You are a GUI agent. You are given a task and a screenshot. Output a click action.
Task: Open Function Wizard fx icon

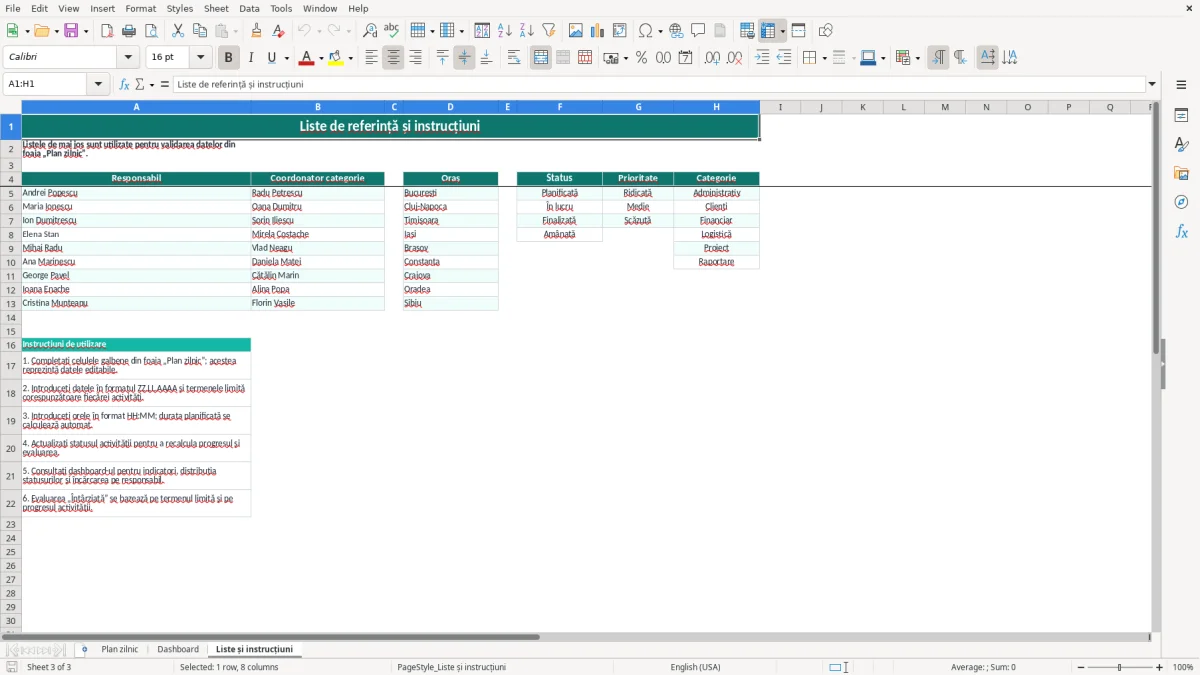124,84
